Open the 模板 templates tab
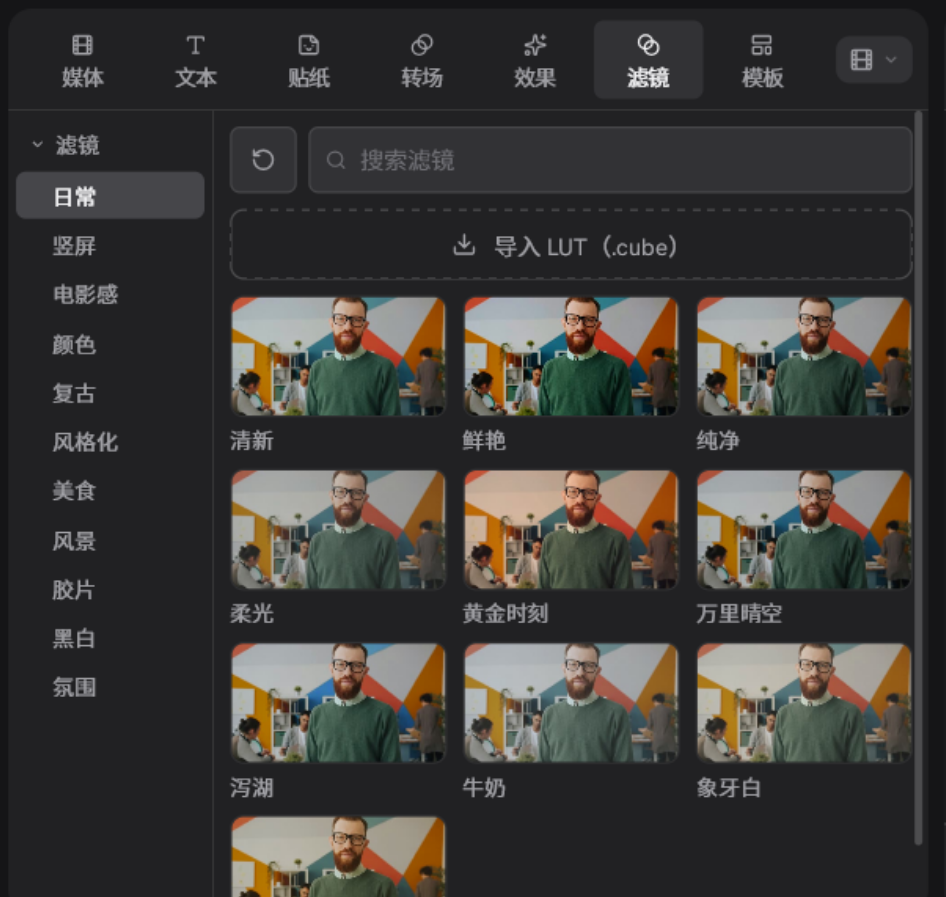This screenshot has height=897, width=946. [762, 60]
